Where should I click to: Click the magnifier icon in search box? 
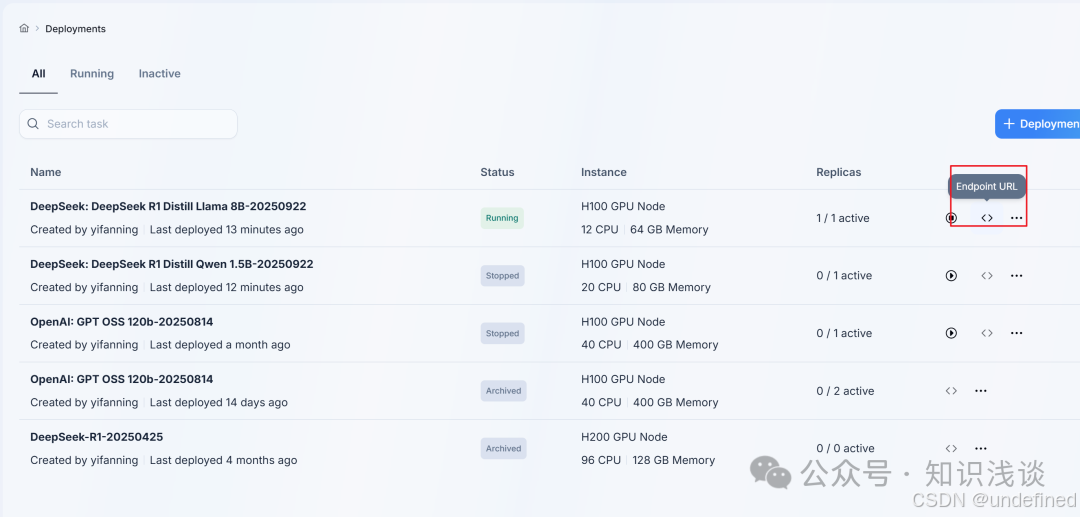pyautogui.click(x=32, y=124)
